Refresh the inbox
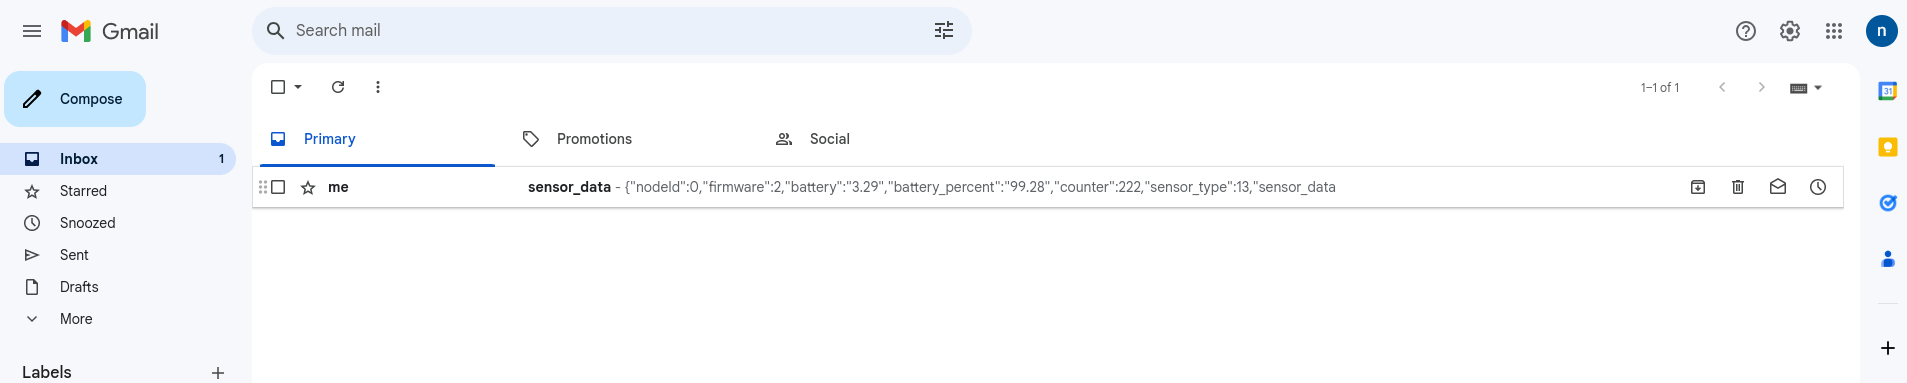The height and width of the screenshot is (383, 1907). [338, 87]
